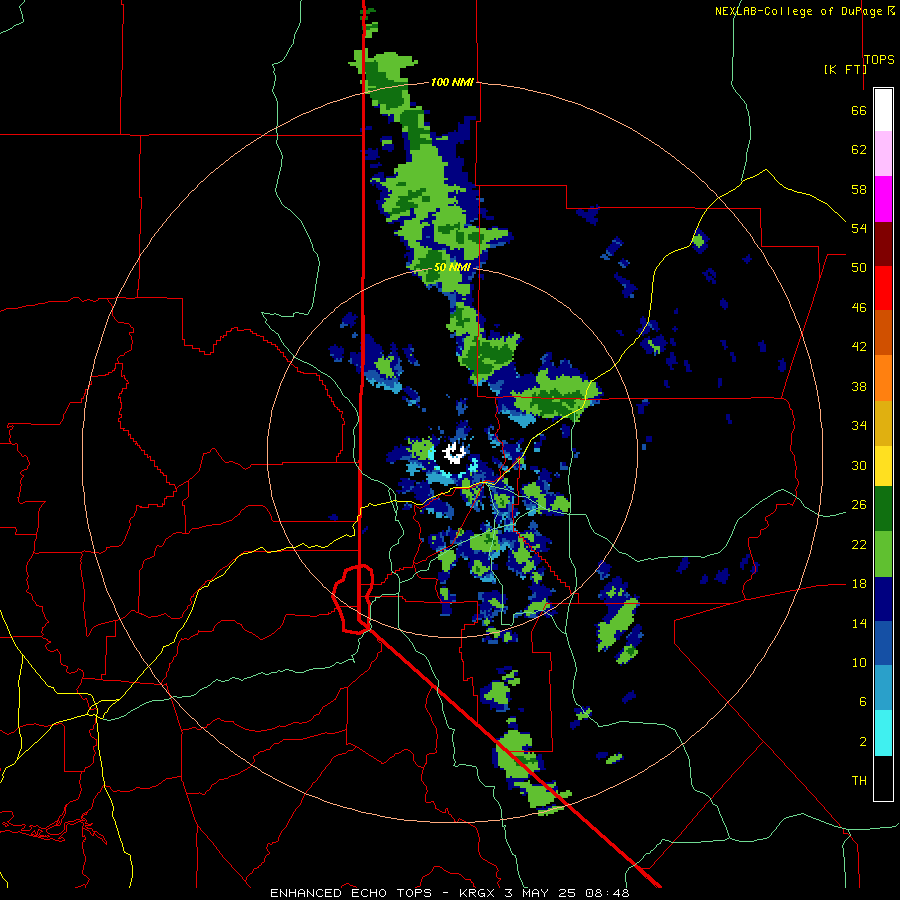Click the ENHANCED ECHO TOPS KRGX caption
The image size is (900, 900).
click(449, 893)
